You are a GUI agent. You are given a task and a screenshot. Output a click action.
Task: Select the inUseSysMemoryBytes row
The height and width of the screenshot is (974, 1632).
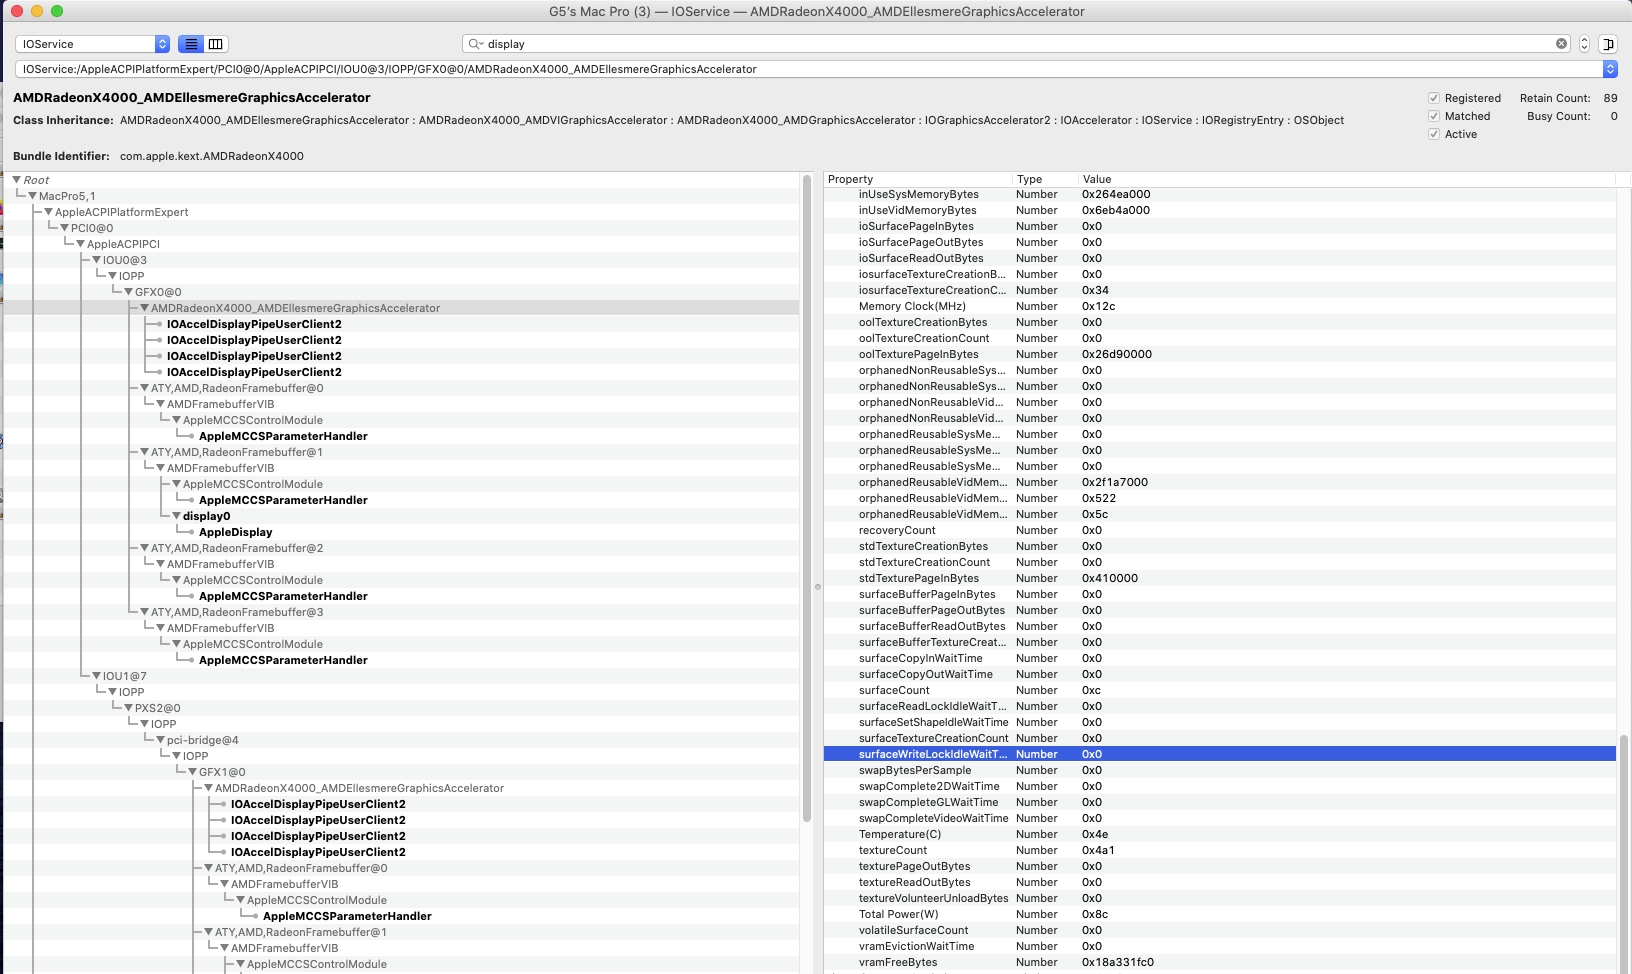point(1219,194)
